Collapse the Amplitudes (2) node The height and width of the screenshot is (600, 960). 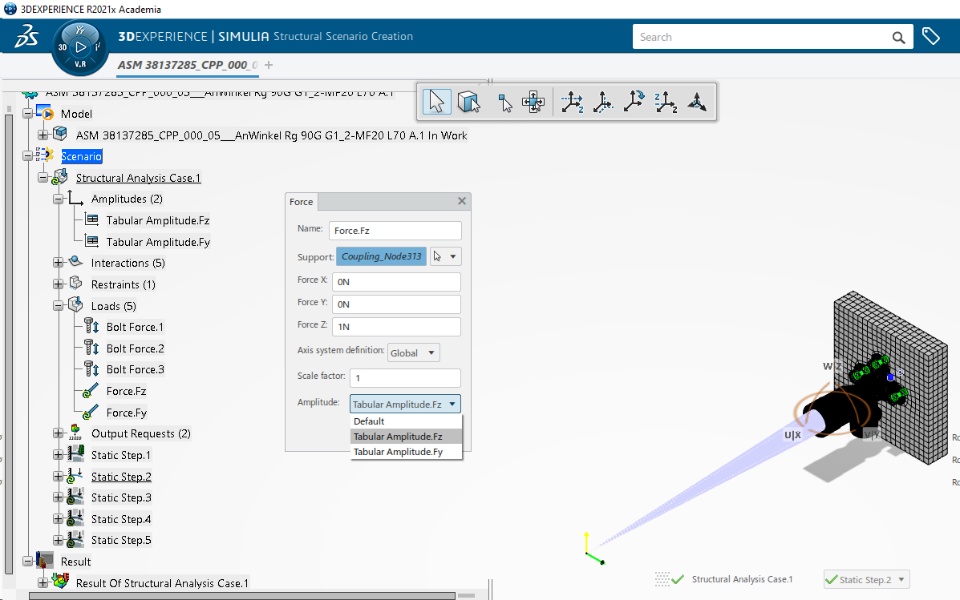(58, 199)
